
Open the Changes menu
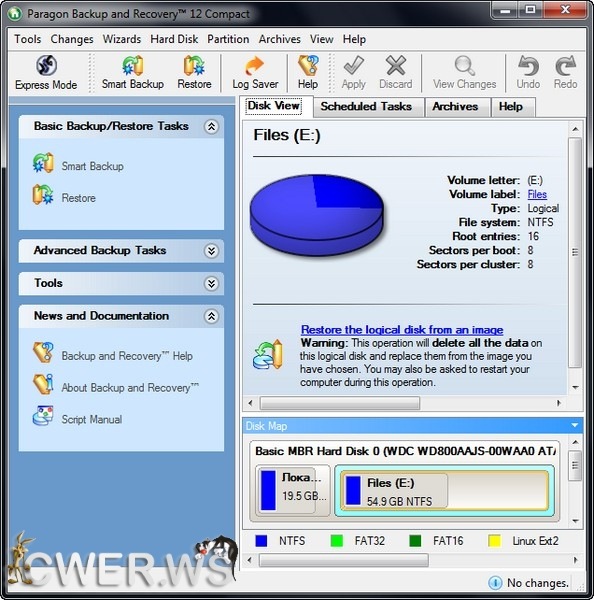pyautogui.click(x=72, y=39)
